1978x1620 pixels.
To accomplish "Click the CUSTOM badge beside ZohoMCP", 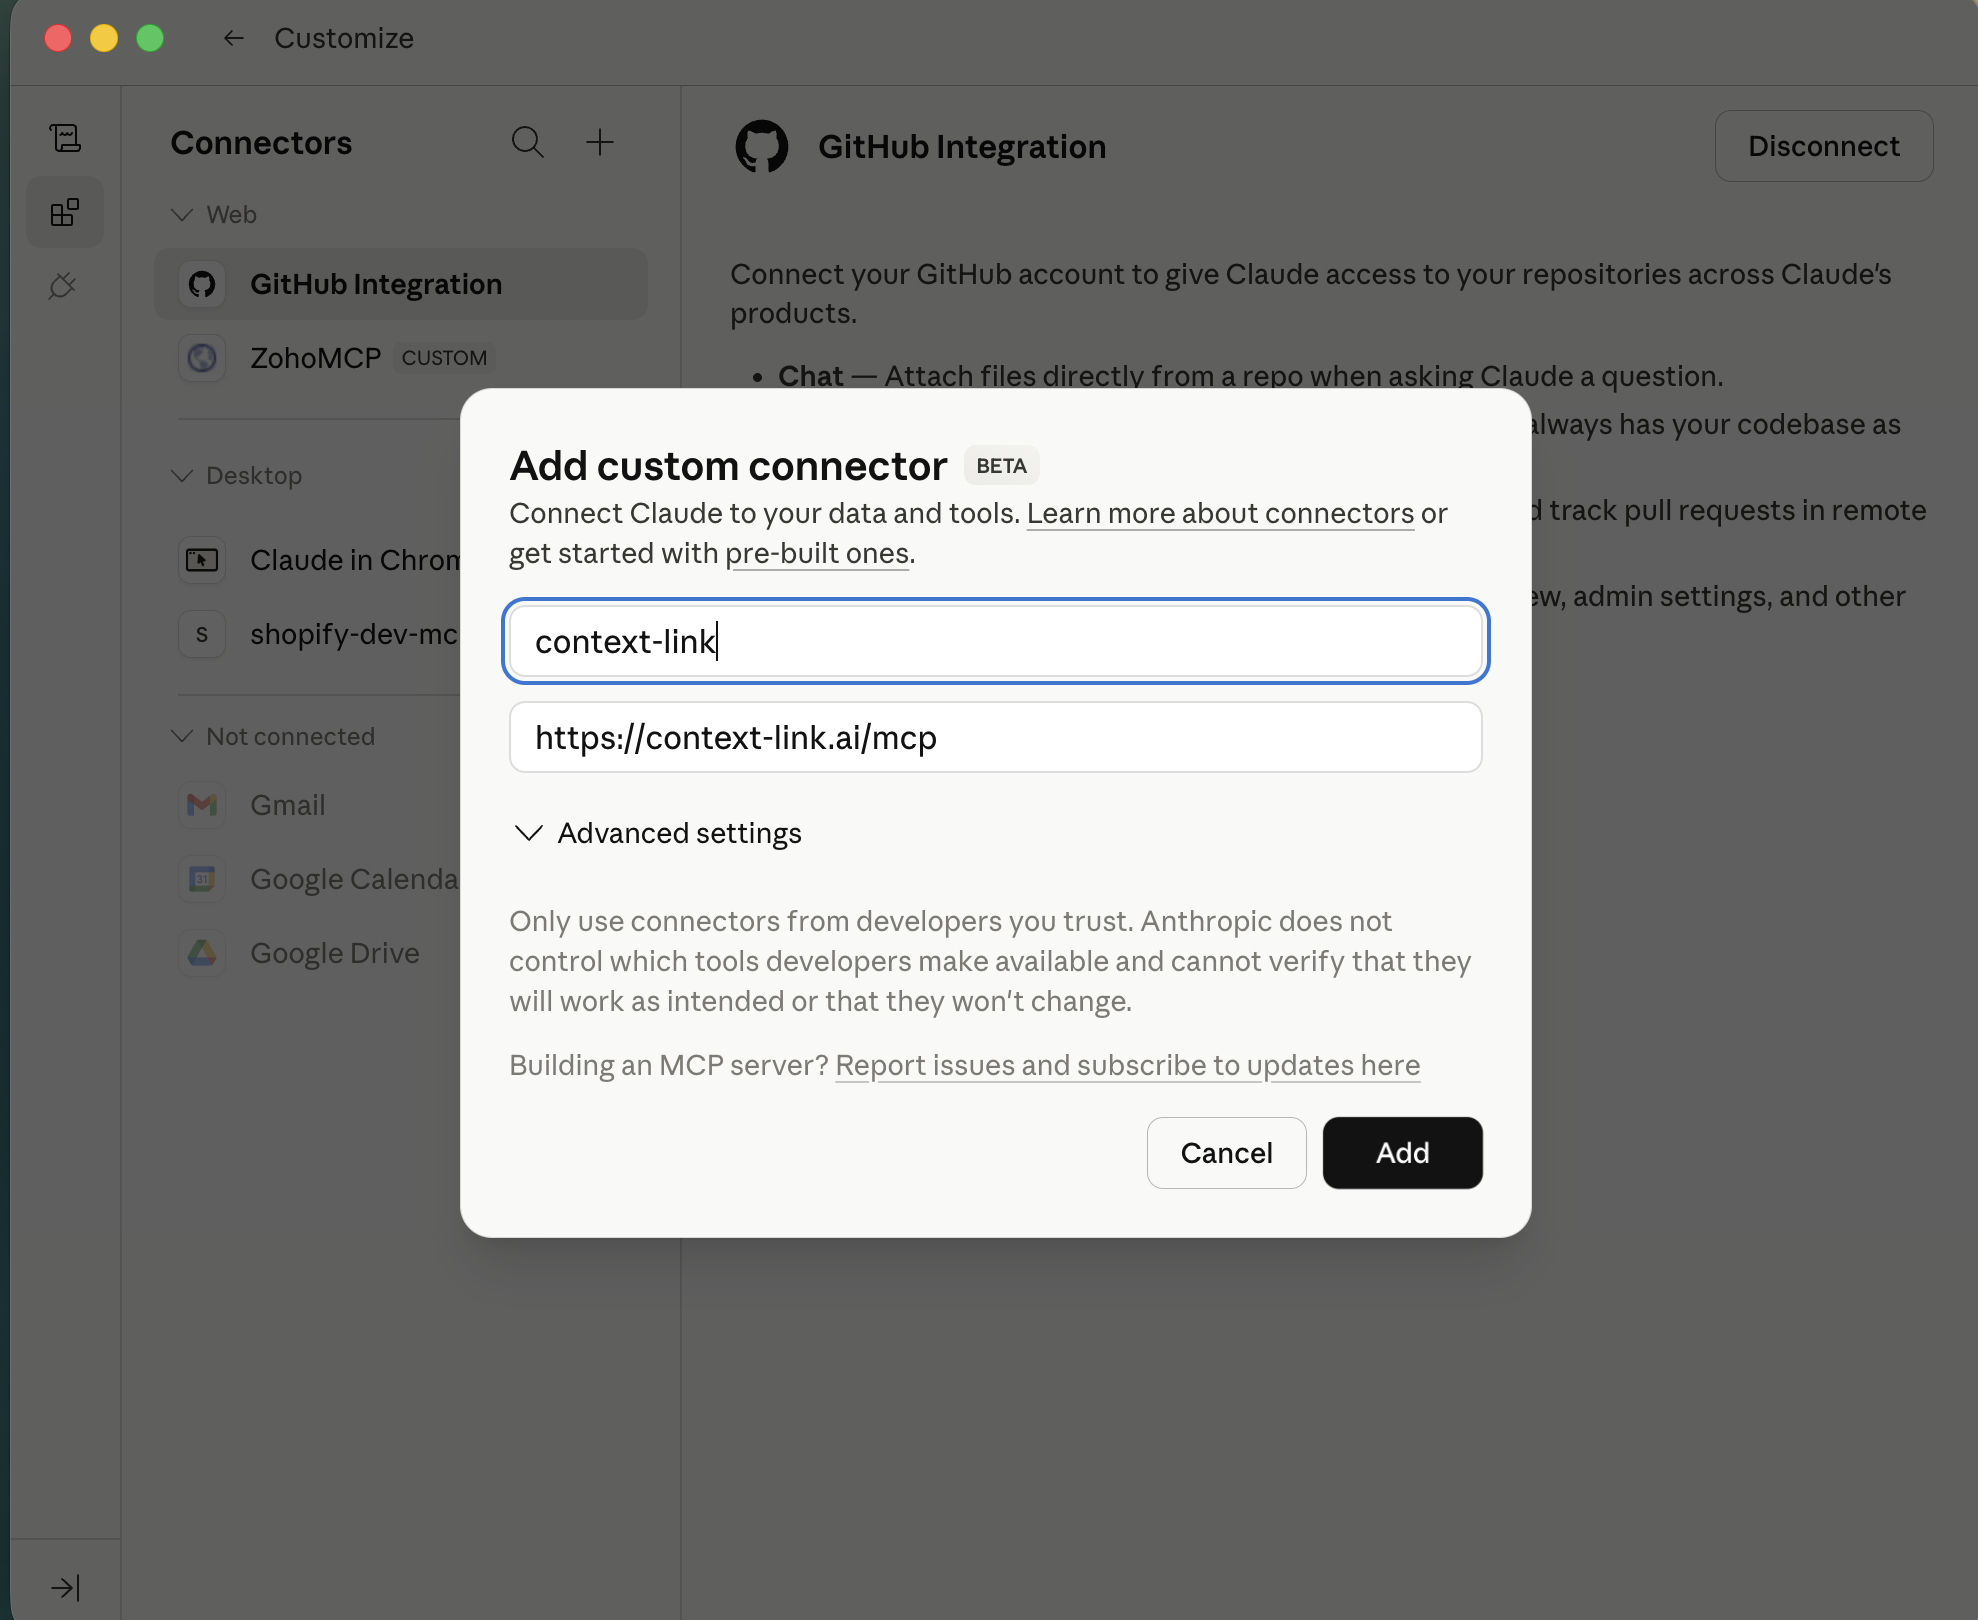I will click(444, 358).
